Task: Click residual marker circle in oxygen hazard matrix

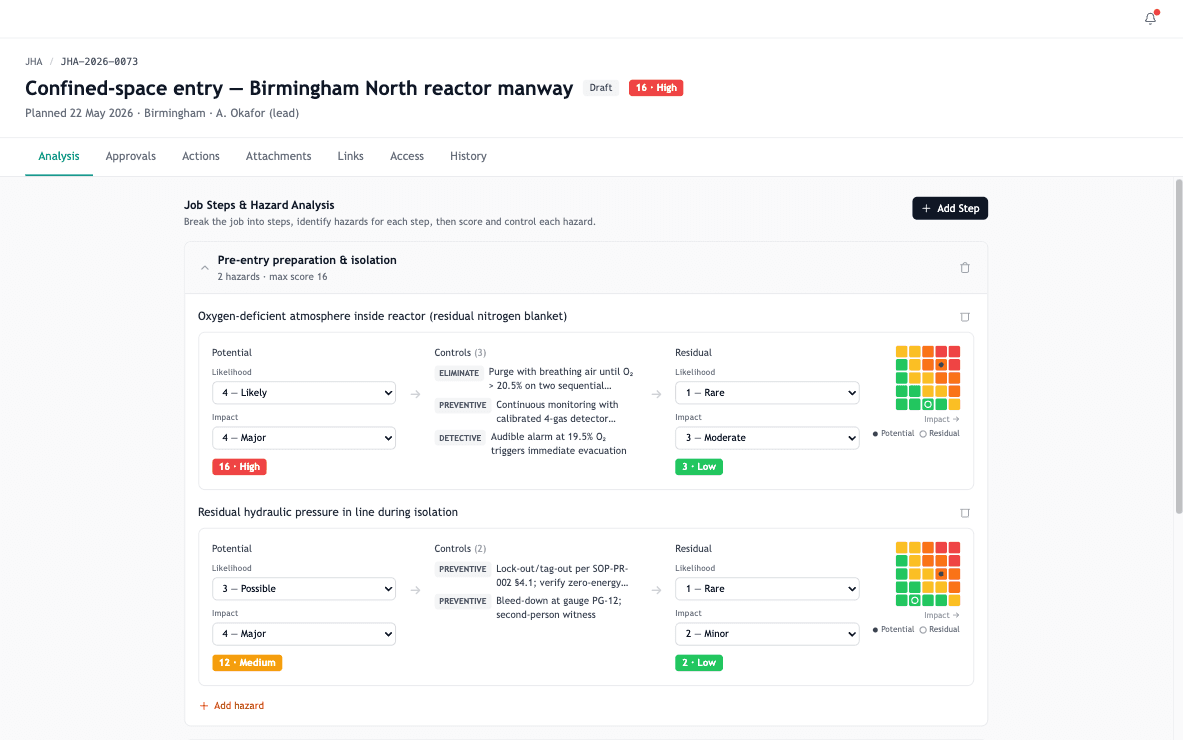Action: click(x=928, y=404)
